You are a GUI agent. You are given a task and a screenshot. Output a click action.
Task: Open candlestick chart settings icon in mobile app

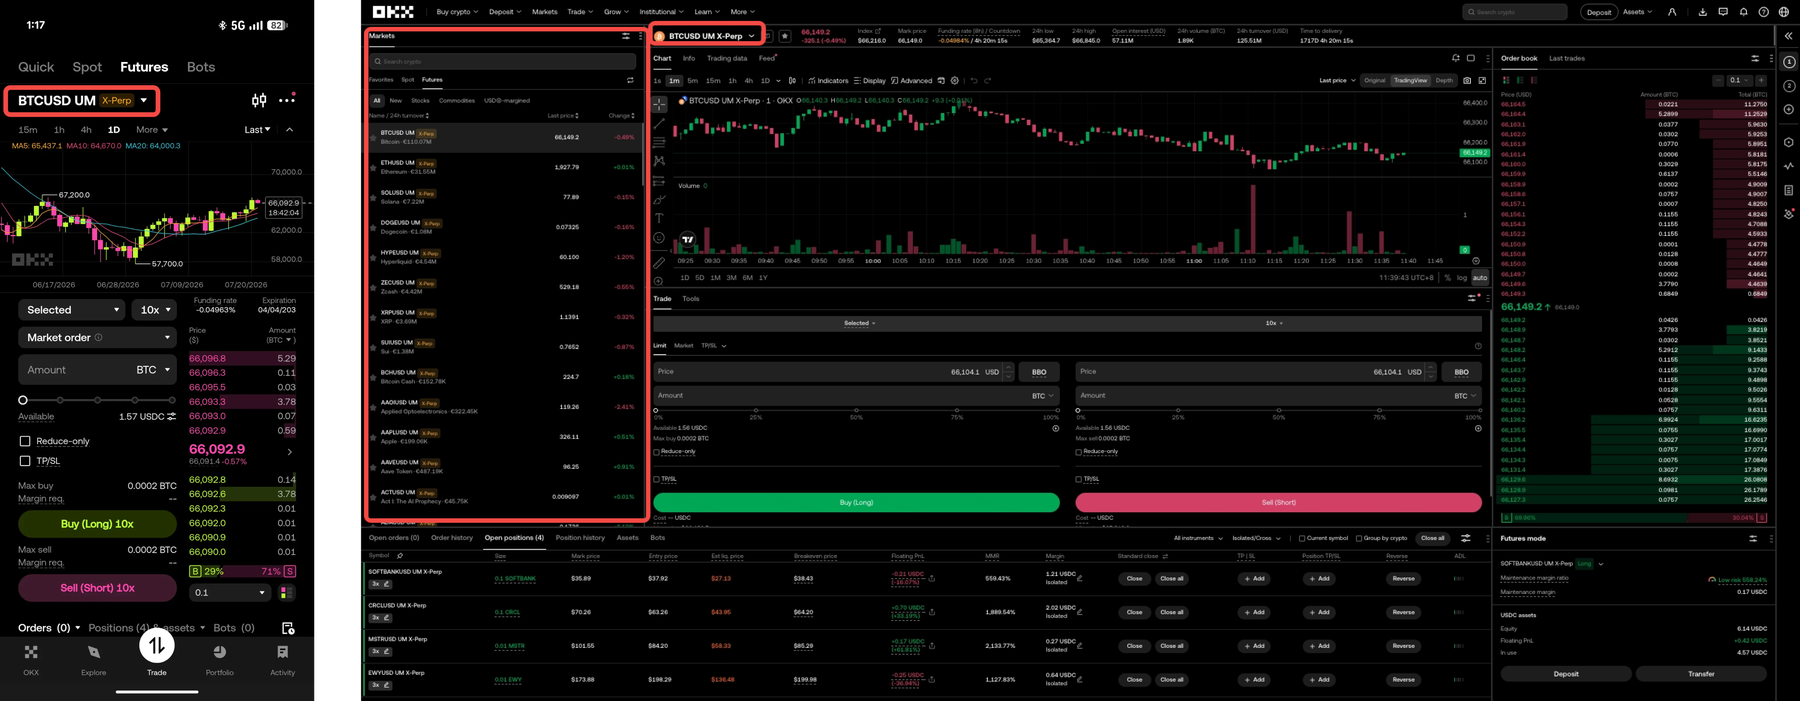[x=259, y=100]
